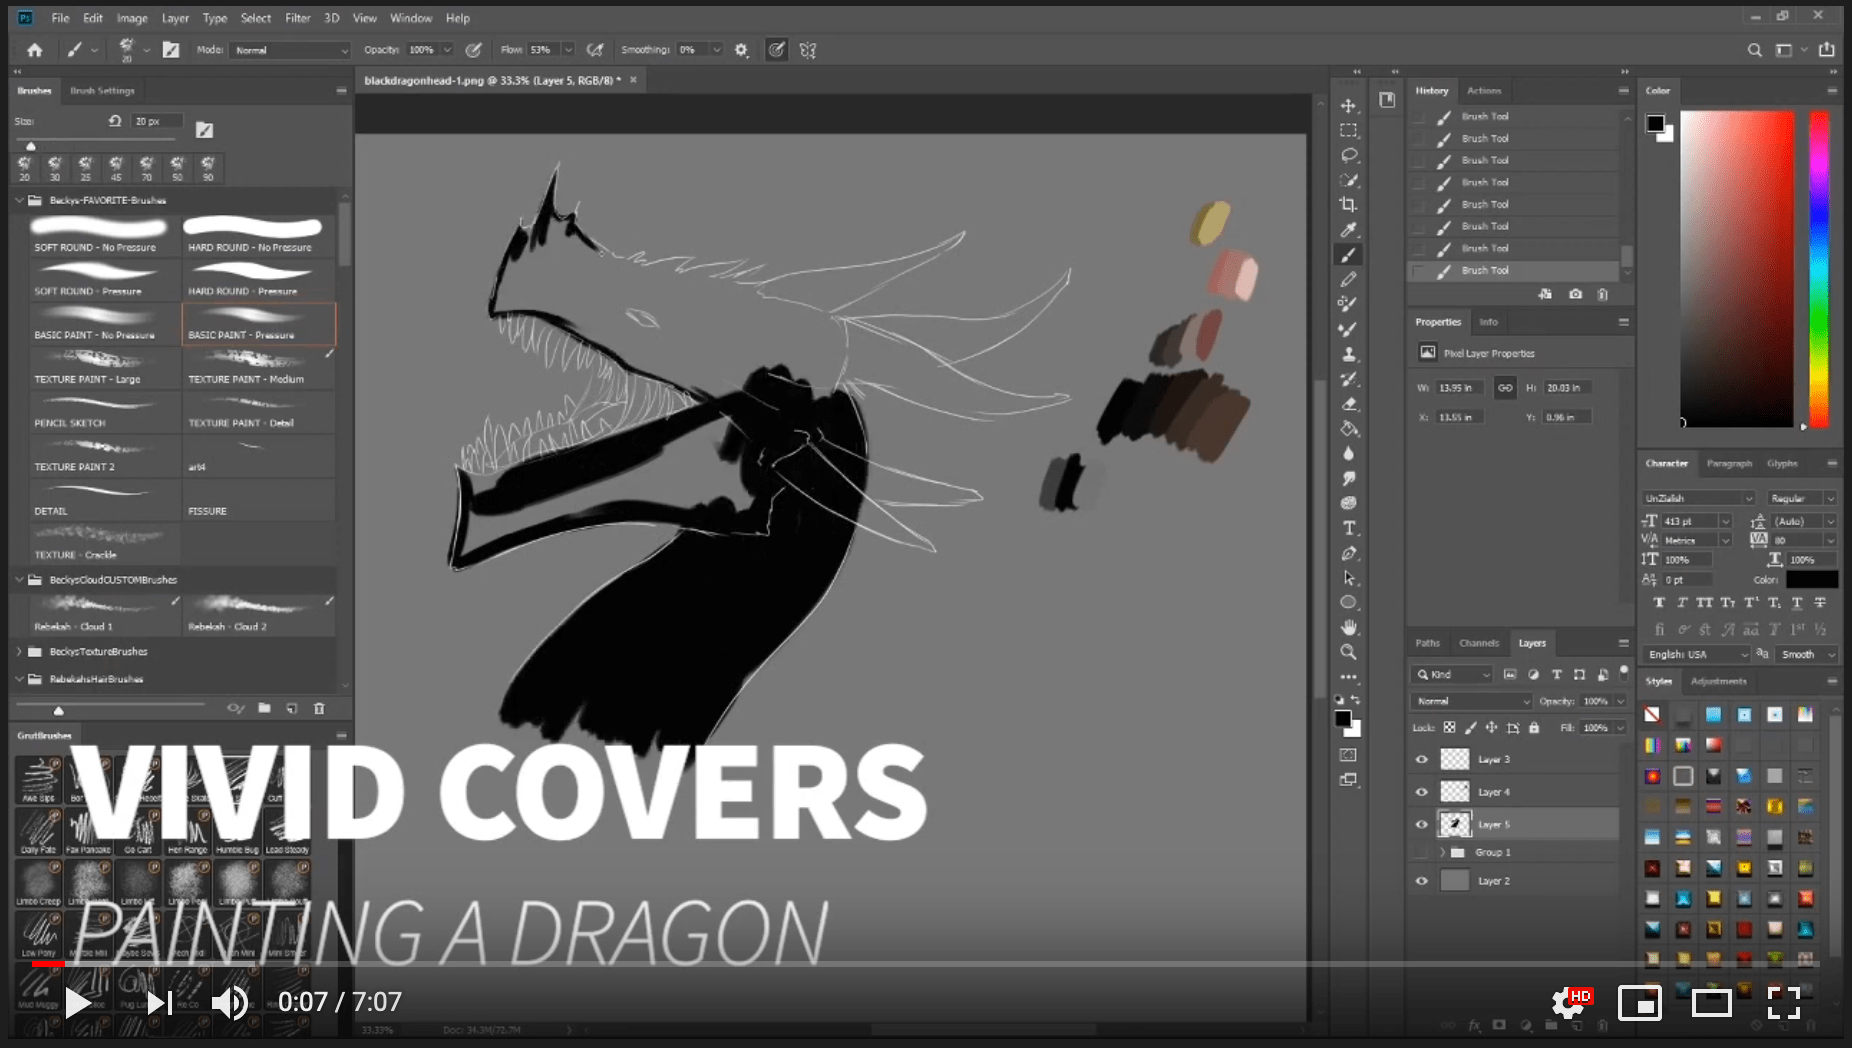Expand BeckysTextureBrushes group

pyautogui.click(x=19, y=652)
